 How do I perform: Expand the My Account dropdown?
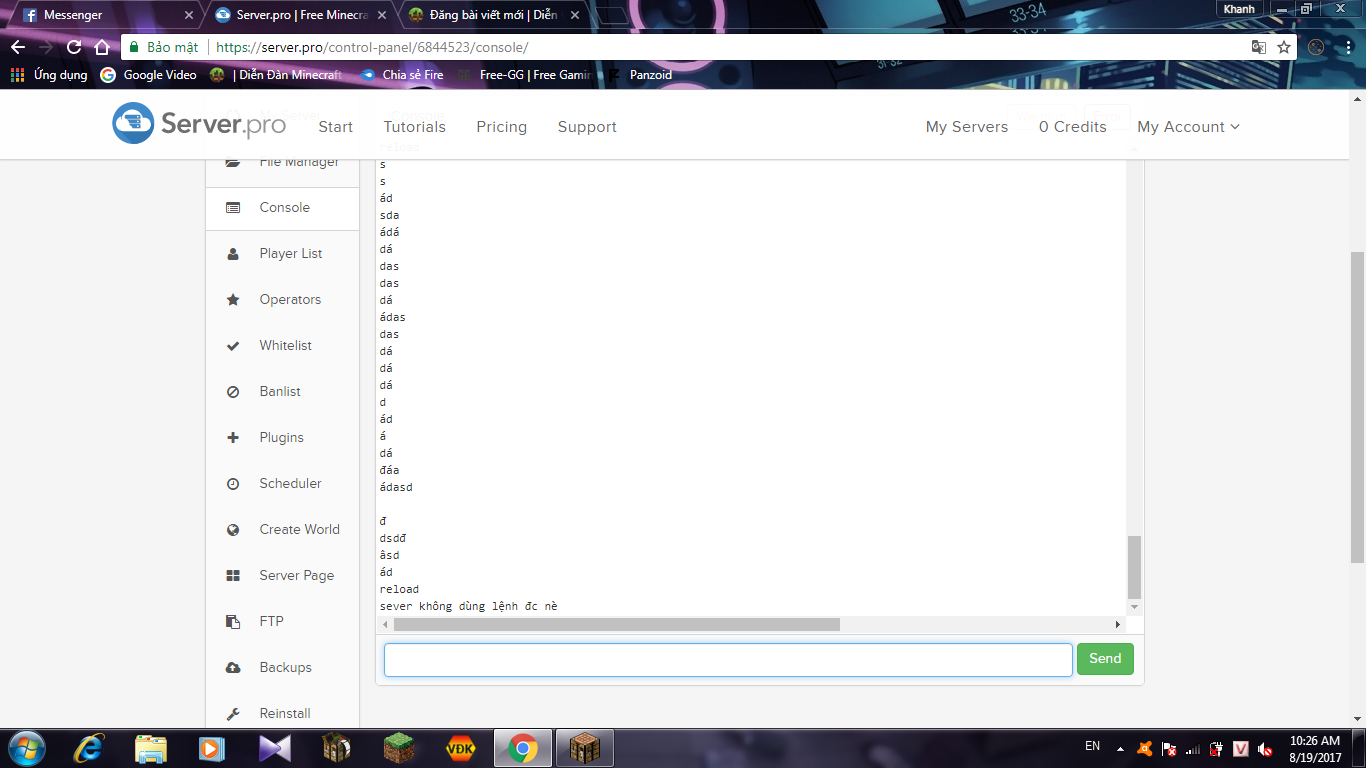click(1188, 127)
